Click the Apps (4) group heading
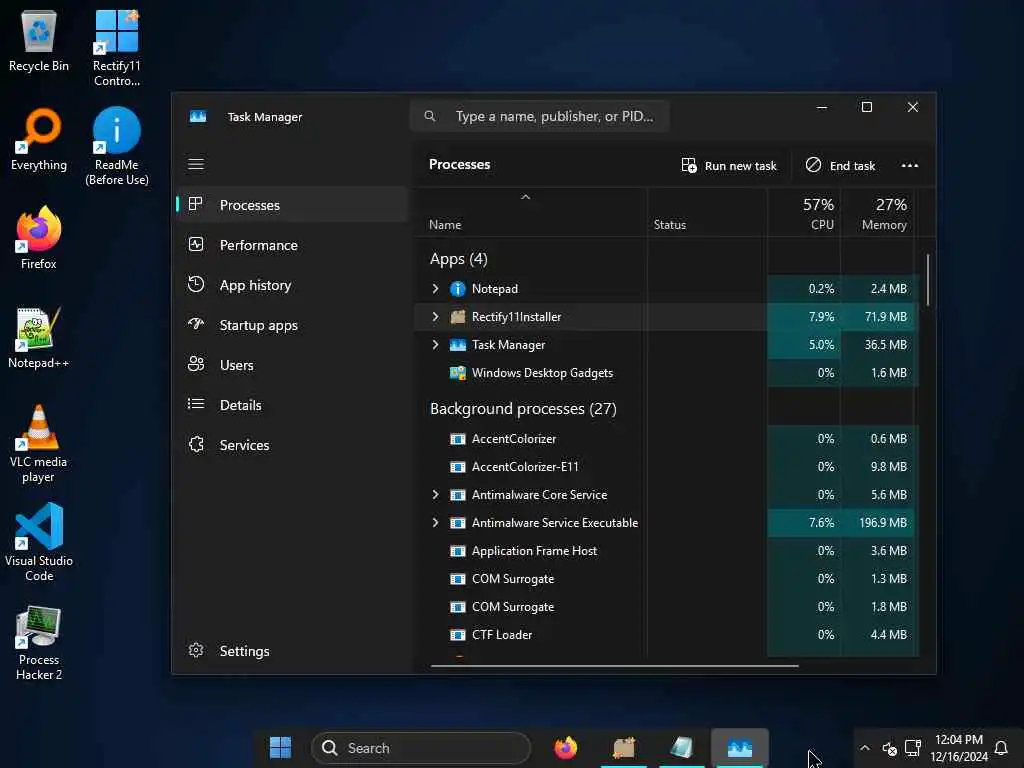Screen dimensions: 1024x768 tap(458, 259)
